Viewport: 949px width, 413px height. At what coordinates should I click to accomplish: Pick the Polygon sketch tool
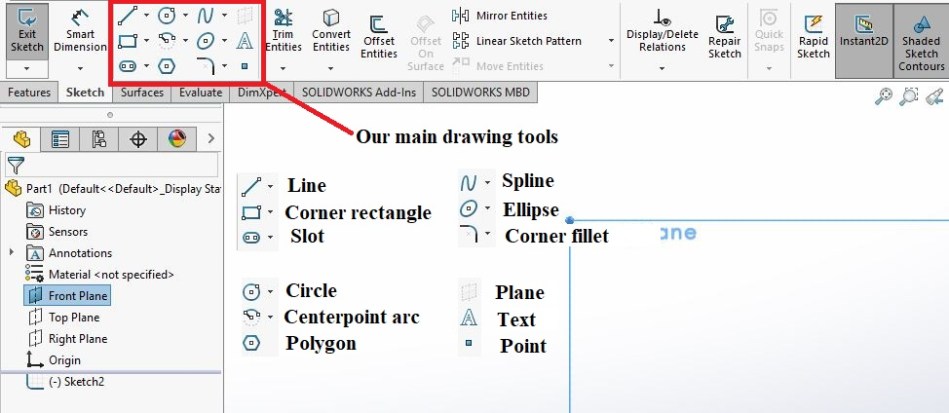tap(167, 66)
